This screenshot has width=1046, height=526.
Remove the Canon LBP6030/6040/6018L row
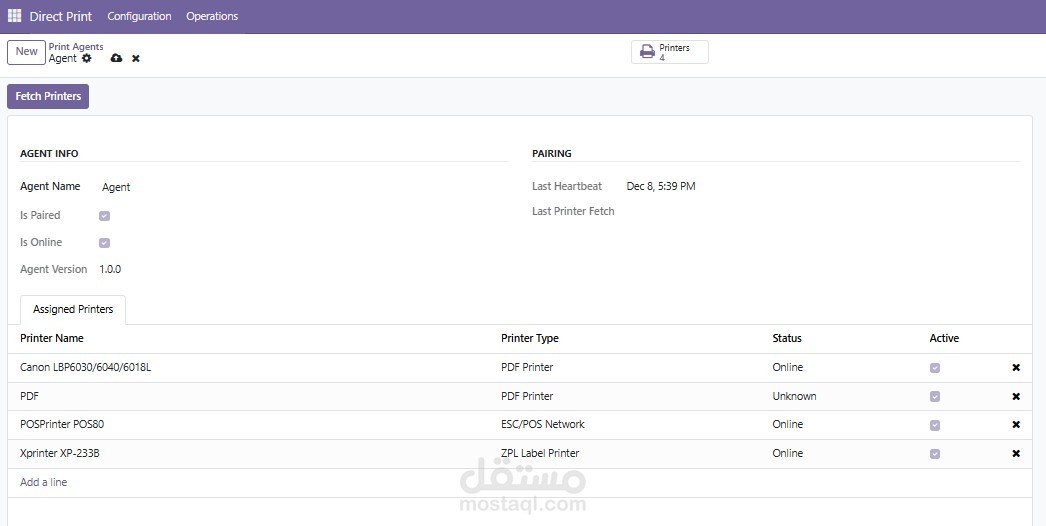pyautogui.click(x=1016, y=367)
